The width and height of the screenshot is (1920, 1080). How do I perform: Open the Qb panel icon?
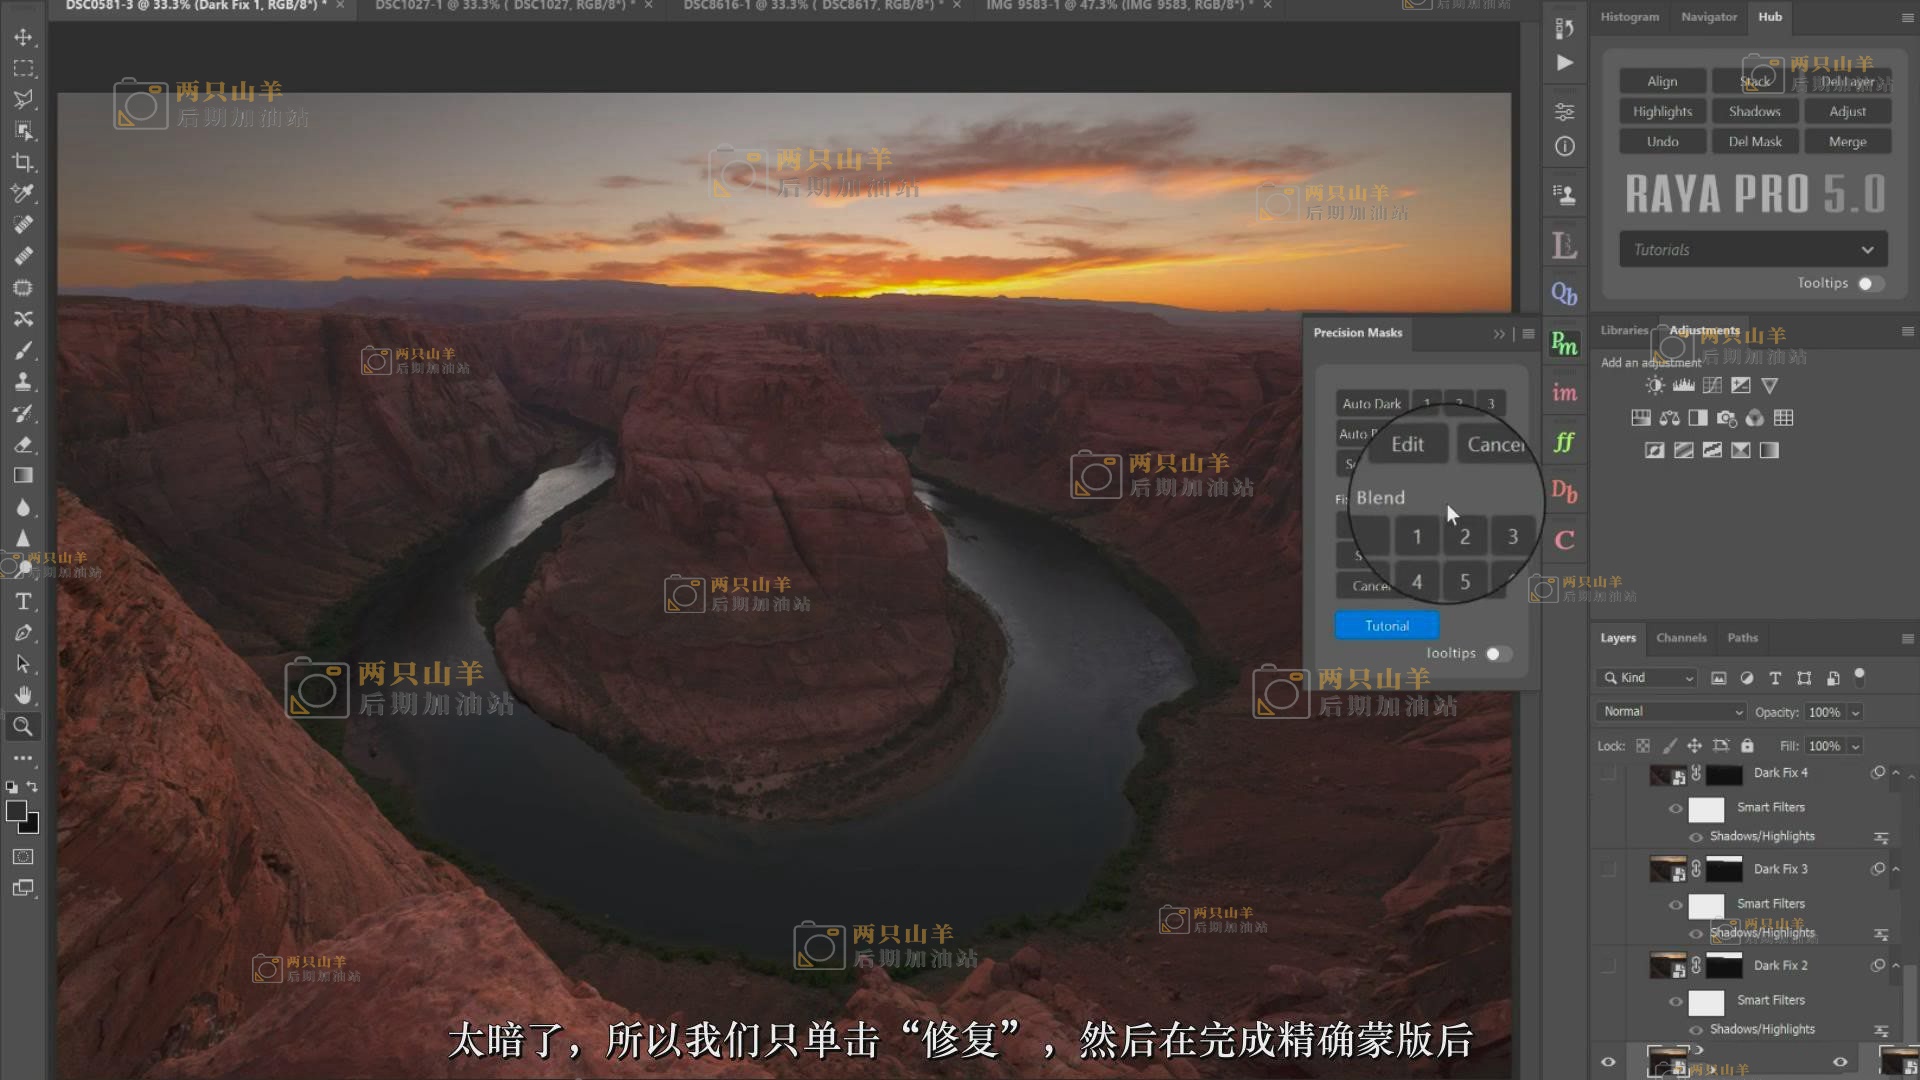click(x=1564, y=294)
